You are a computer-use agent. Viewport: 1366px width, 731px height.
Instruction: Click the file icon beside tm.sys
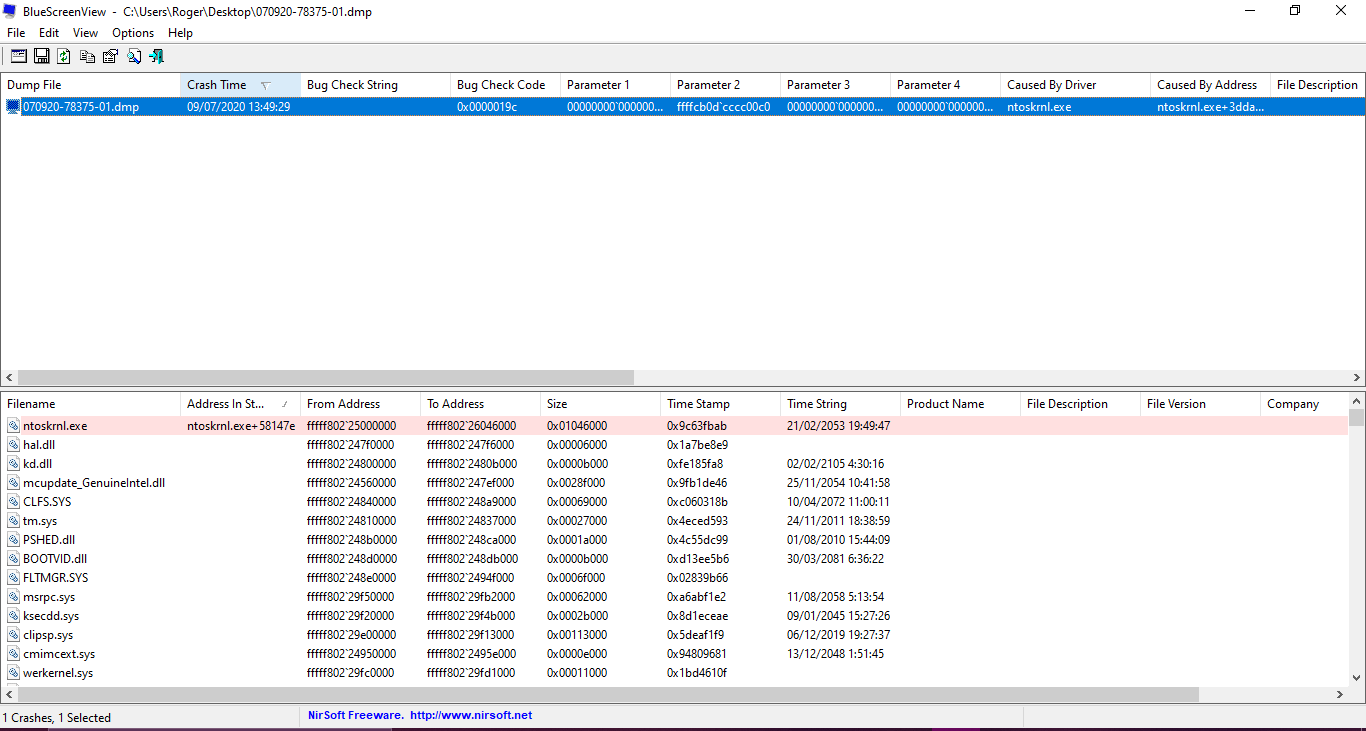(x=13, y=521)
